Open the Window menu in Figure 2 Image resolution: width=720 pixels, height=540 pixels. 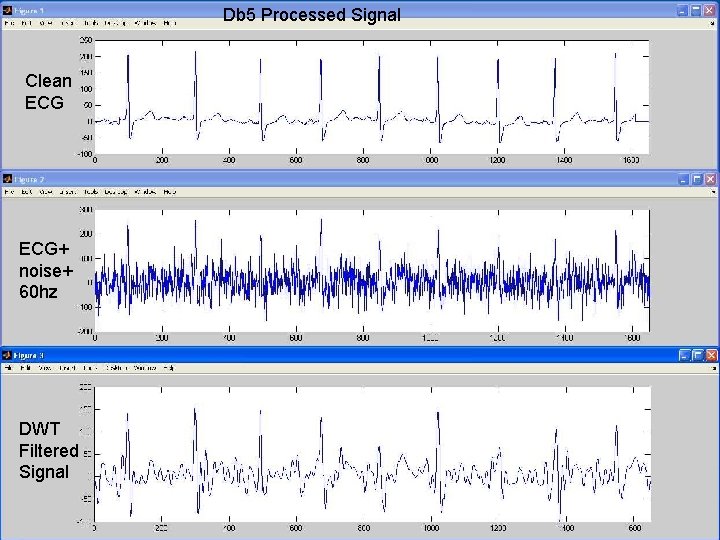tap(145, 192)
